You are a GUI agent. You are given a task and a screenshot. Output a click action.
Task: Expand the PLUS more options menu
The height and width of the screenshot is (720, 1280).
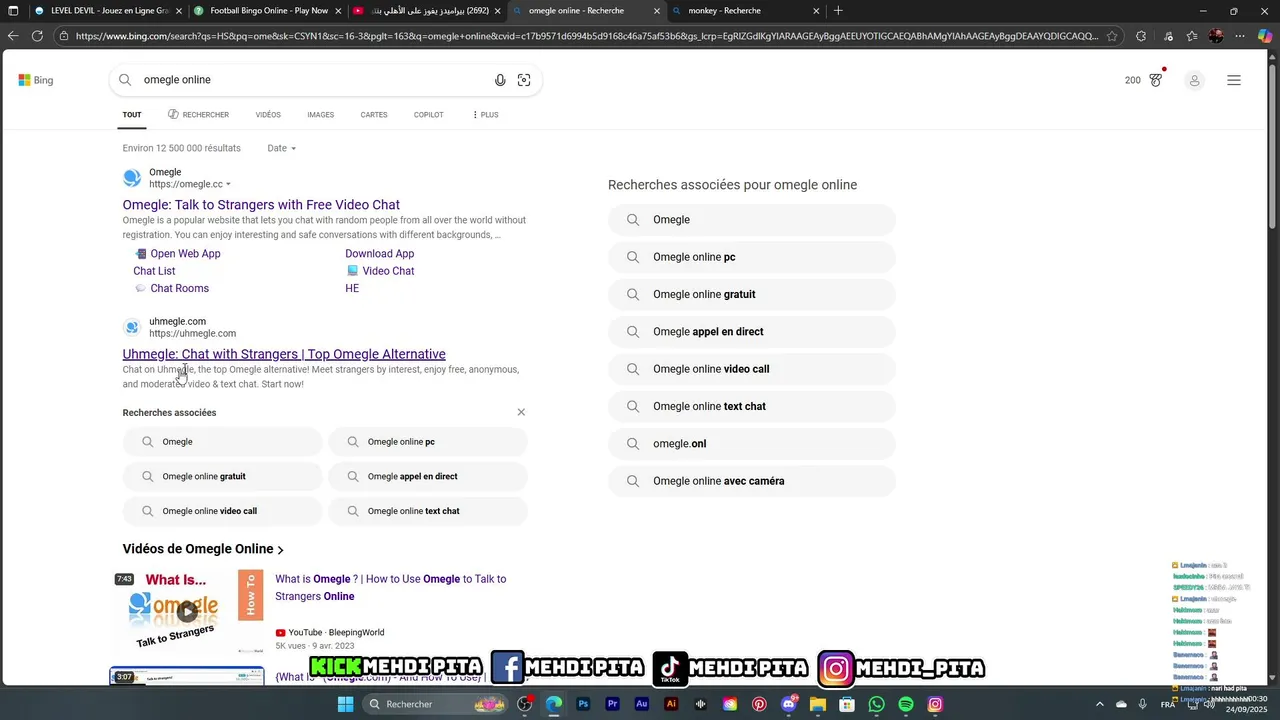click(x=485, y=115)
